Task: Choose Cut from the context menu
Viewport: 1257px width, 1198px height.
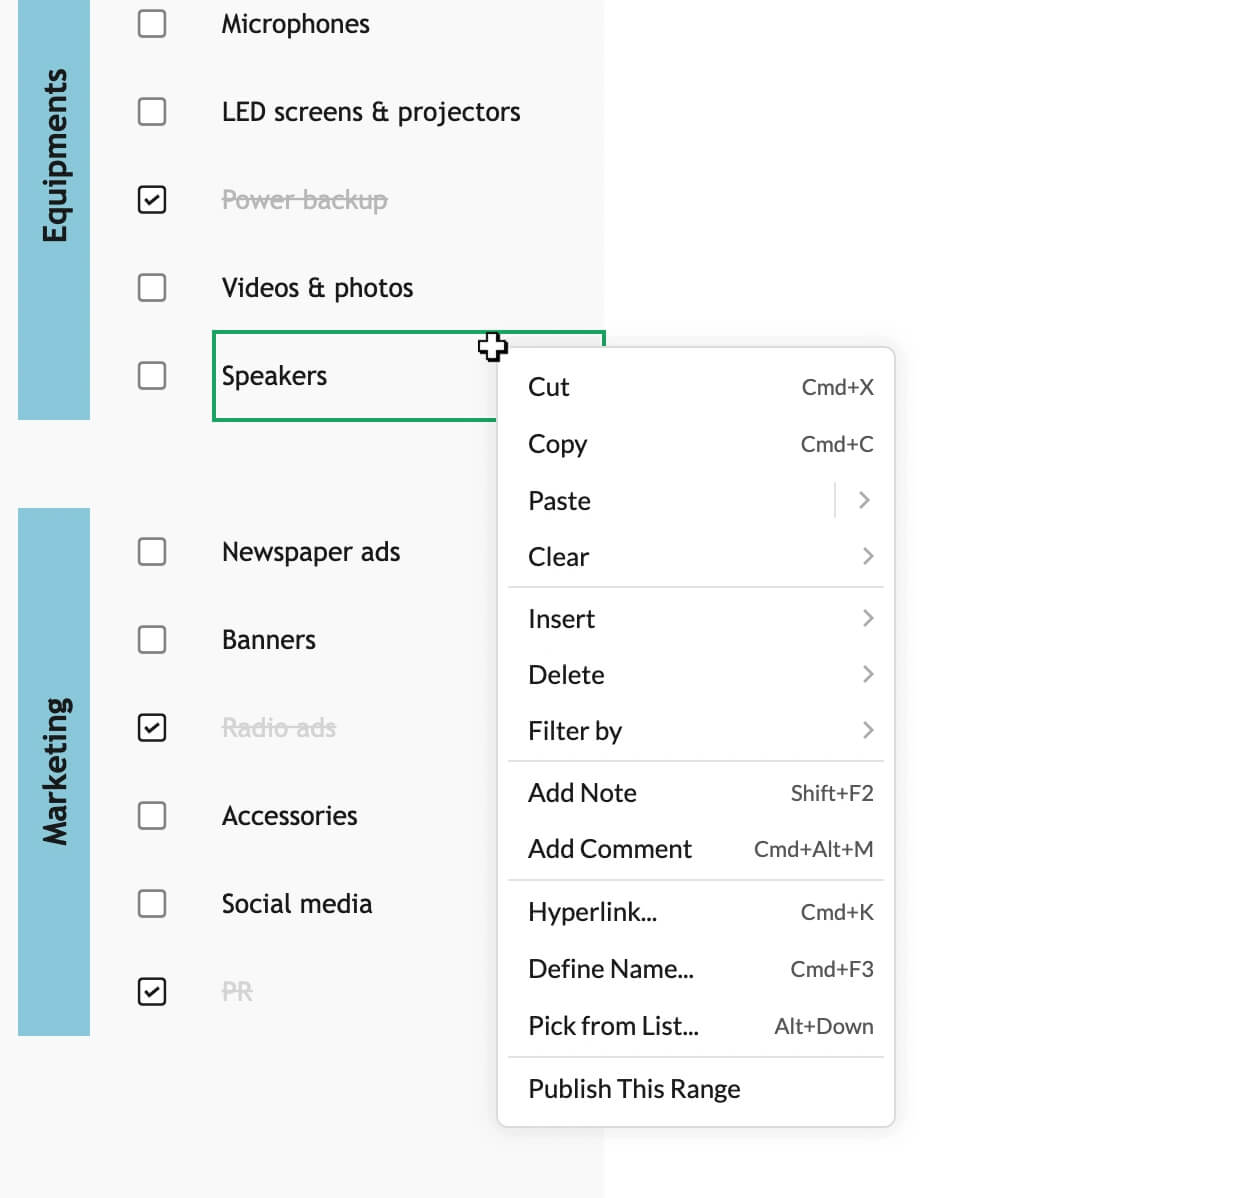Action: tap(696, 387)
